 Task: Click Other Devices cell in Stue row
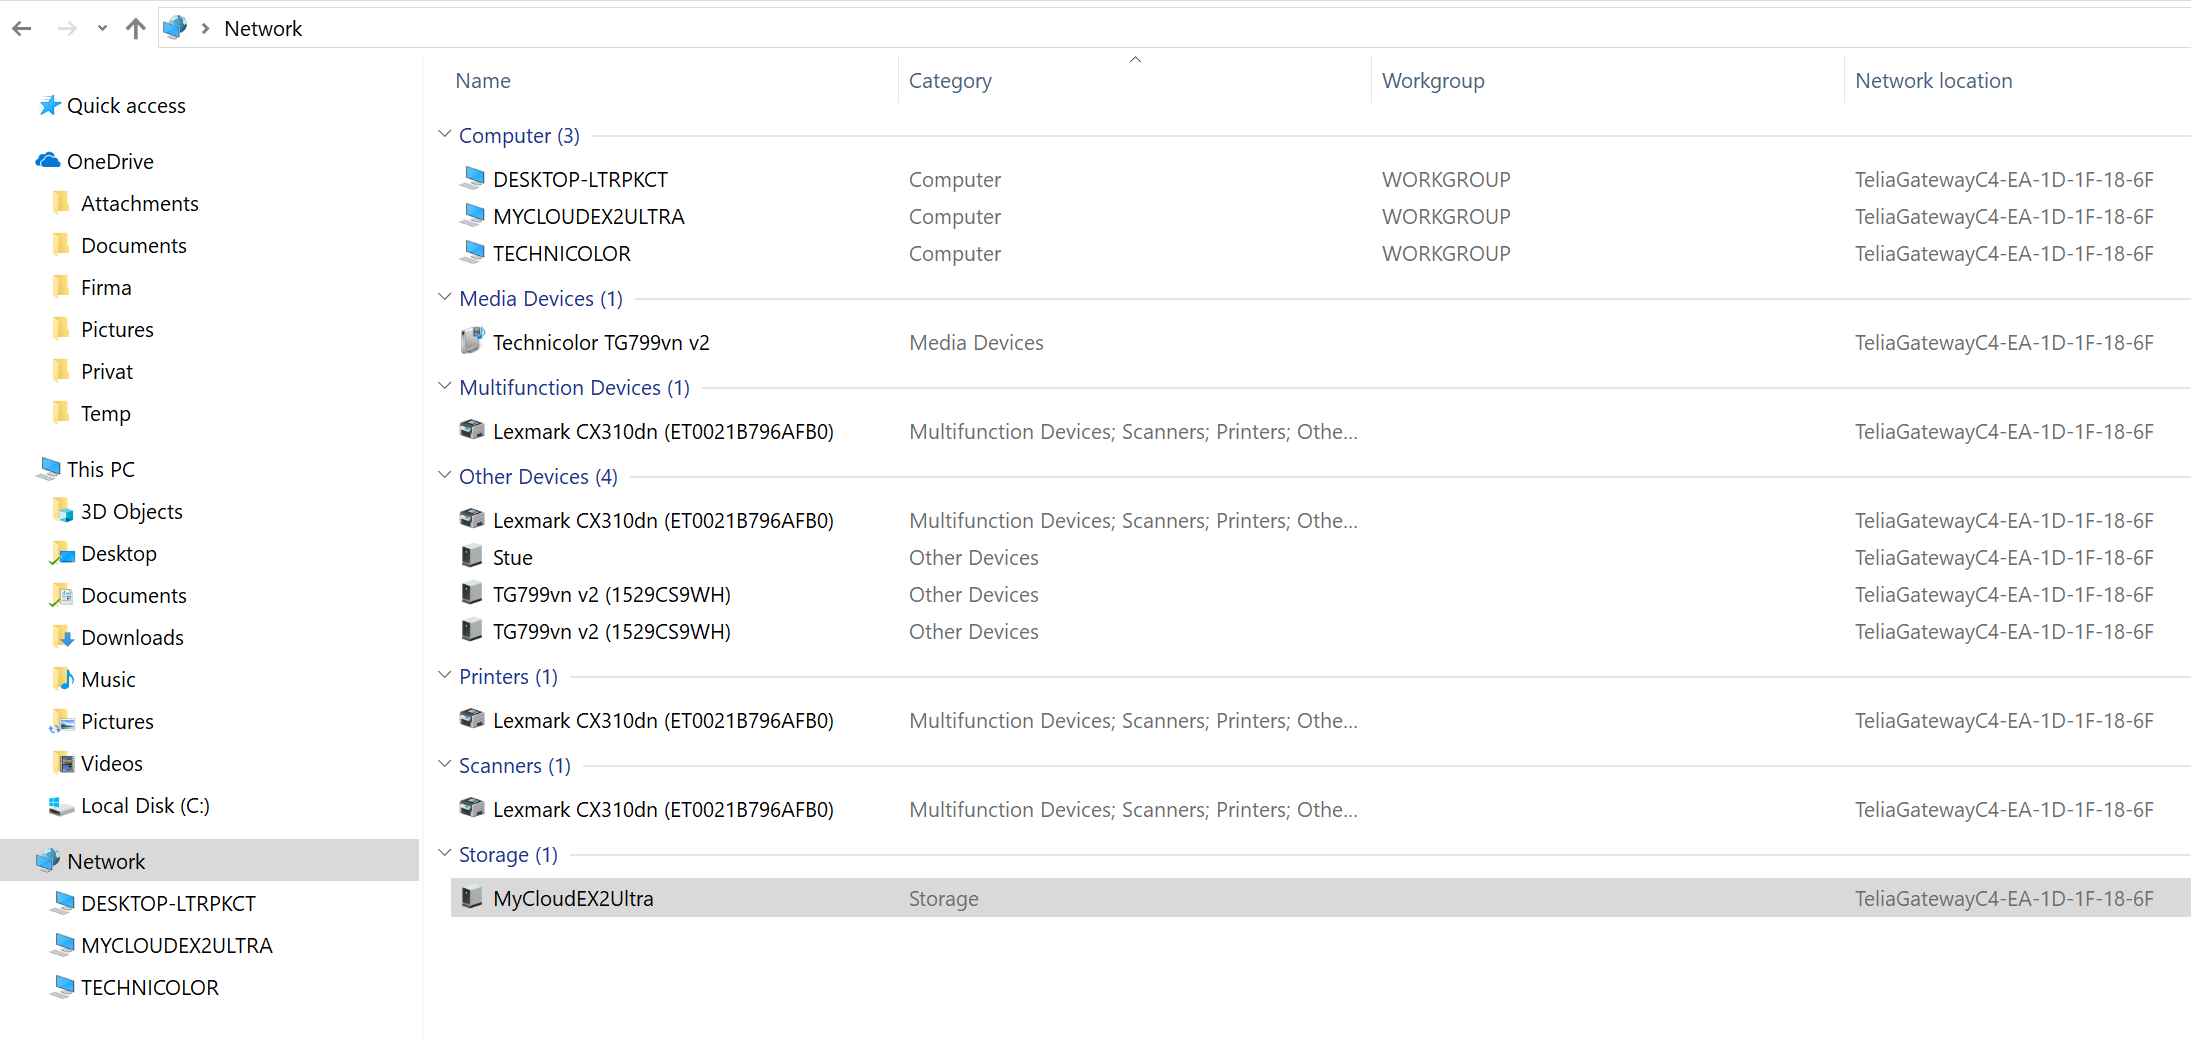(x=973, y=557)
